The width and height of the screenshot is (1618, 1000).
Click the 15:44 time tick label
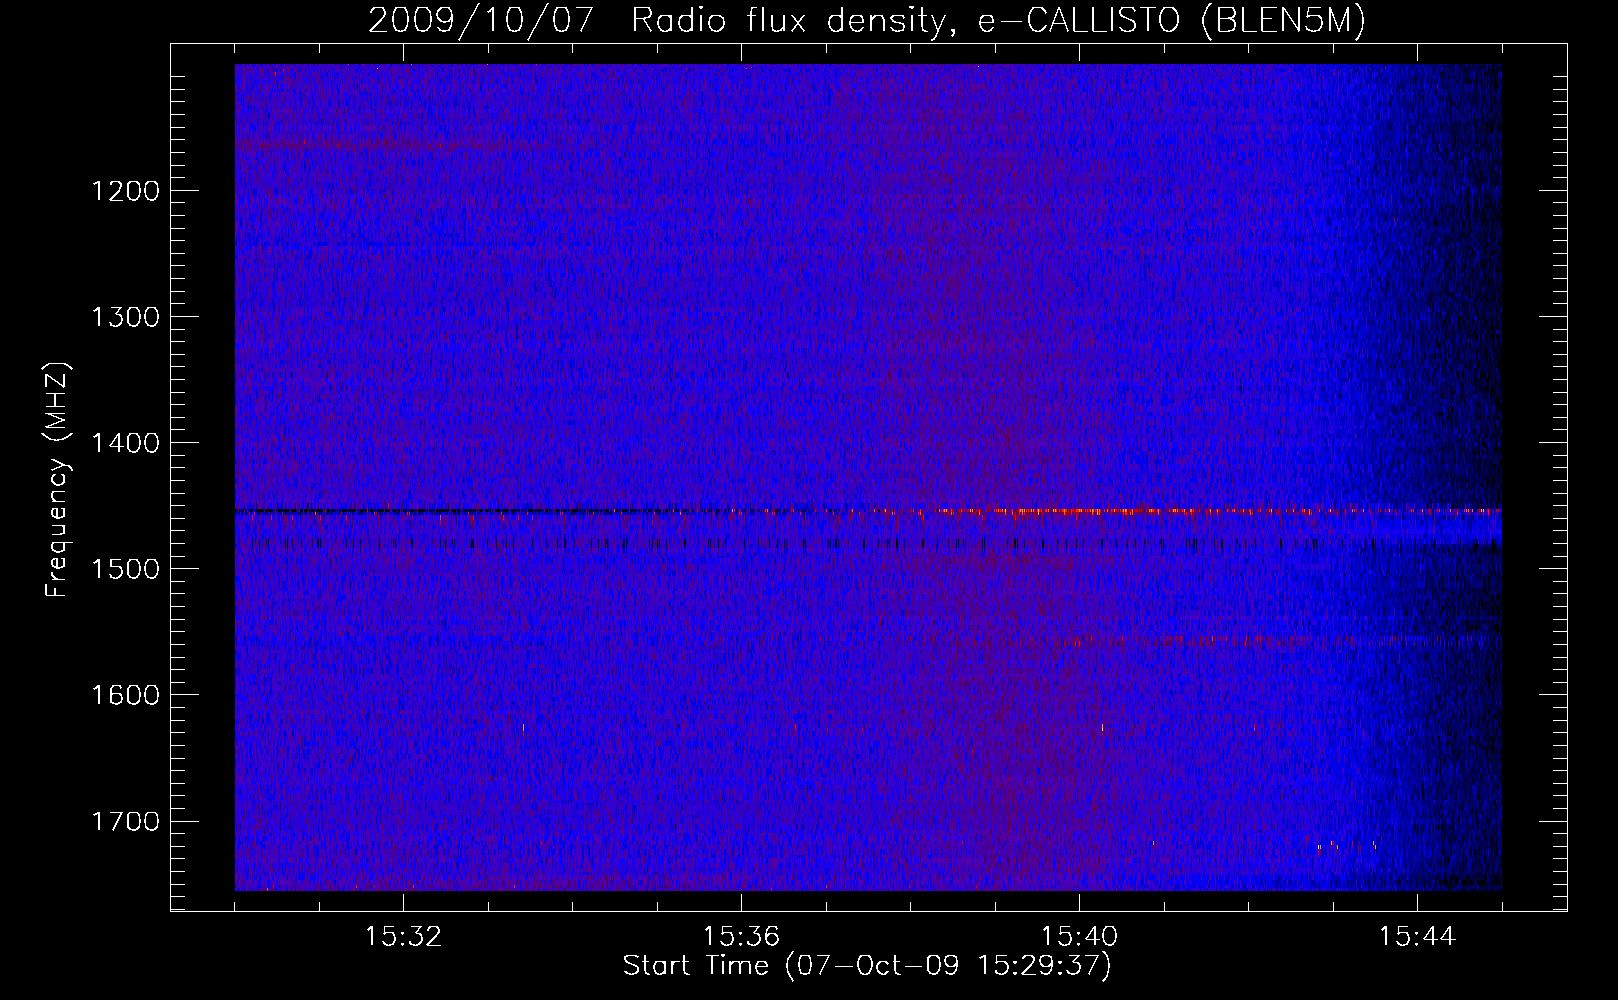tap(1417, 937)
